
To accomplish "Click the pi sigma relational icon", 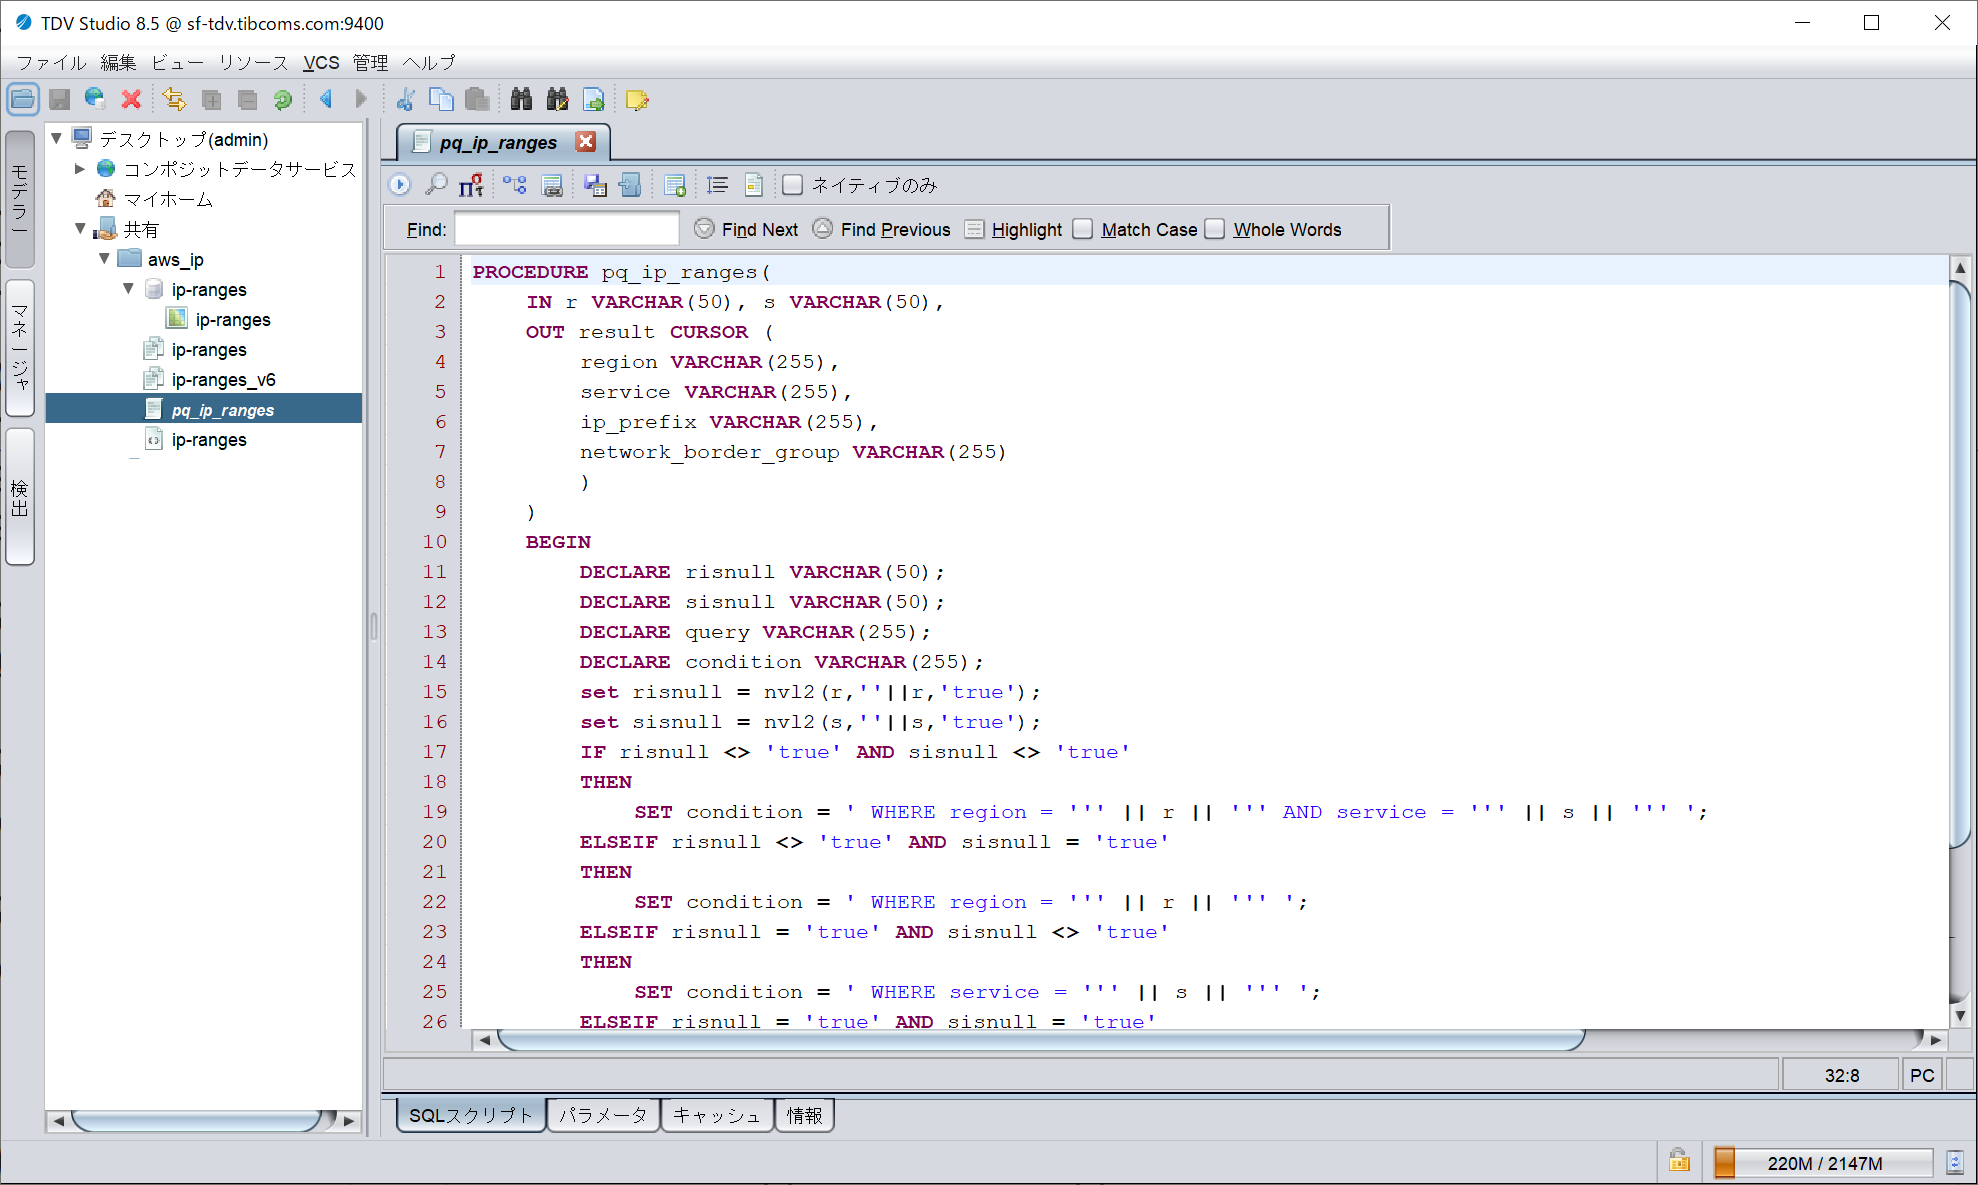I will click(471, 185).
